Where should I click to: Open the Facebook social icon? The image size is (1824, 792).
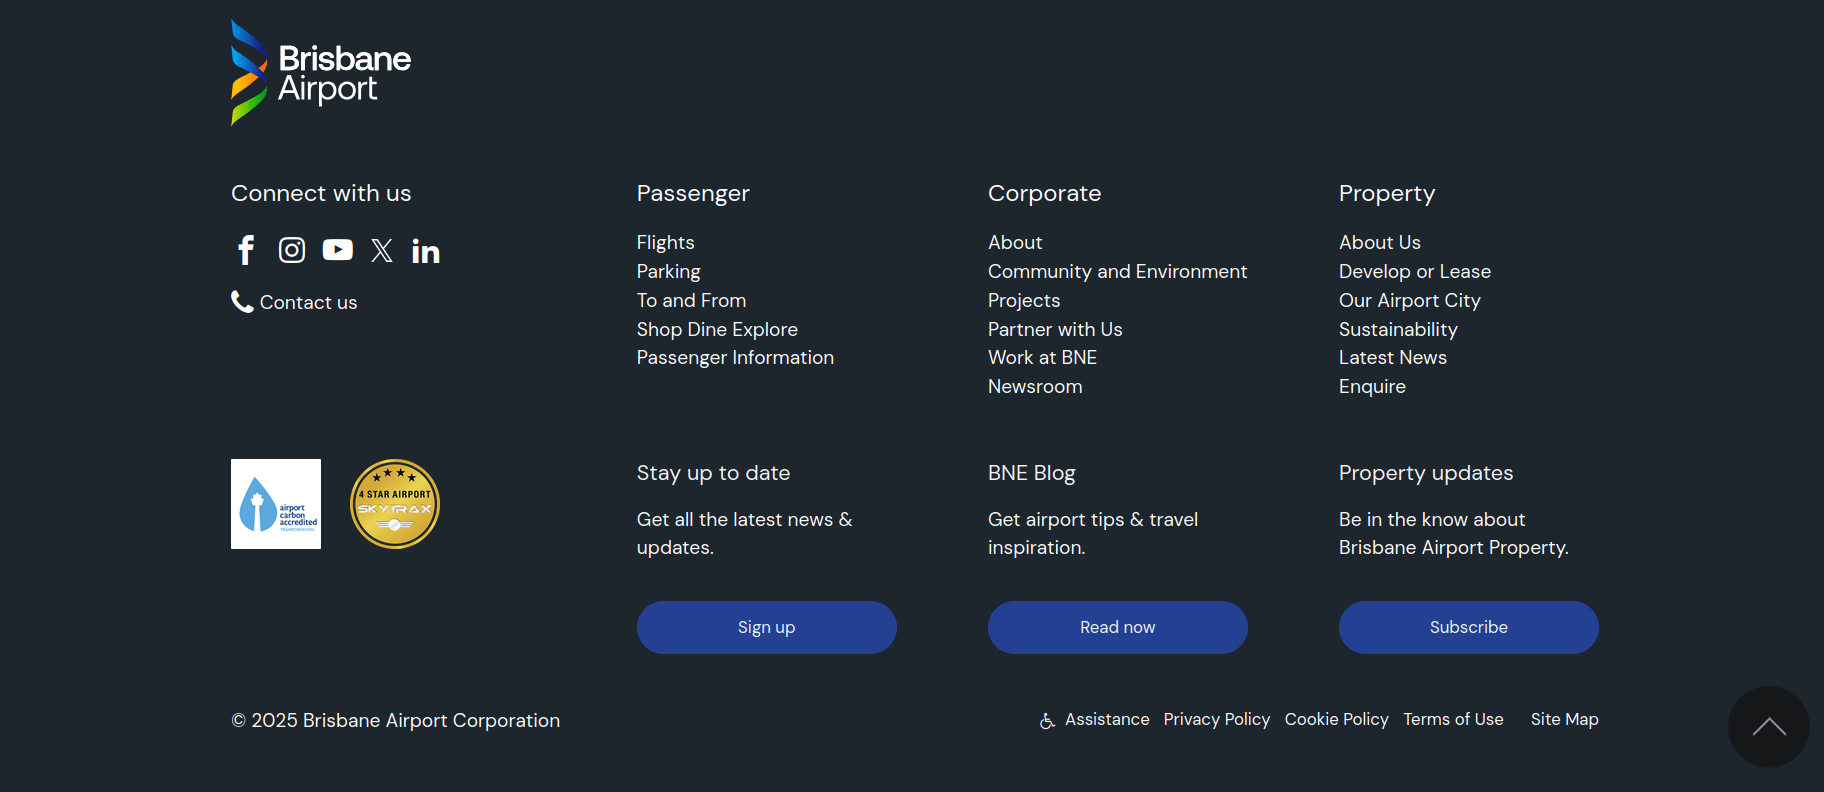[246, 250]
